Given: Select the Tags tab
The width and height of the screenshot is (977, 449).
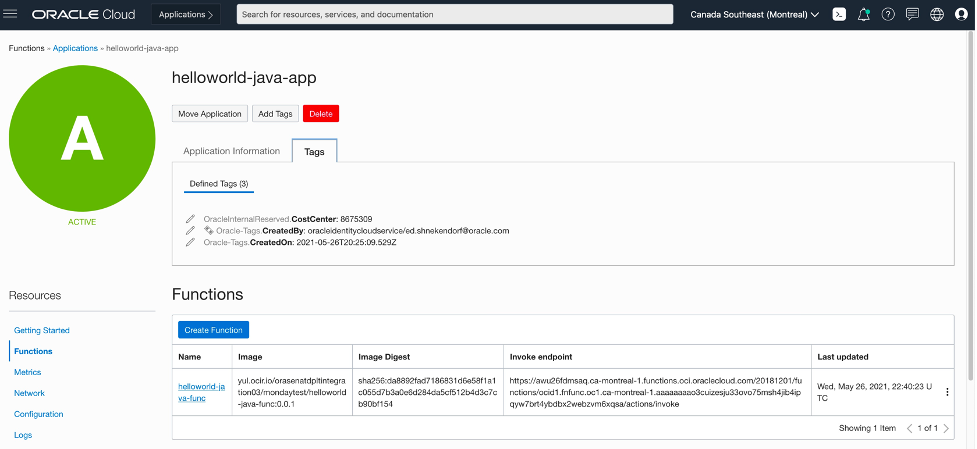Looking at the screenshot, I should click(x=314, y=151).
